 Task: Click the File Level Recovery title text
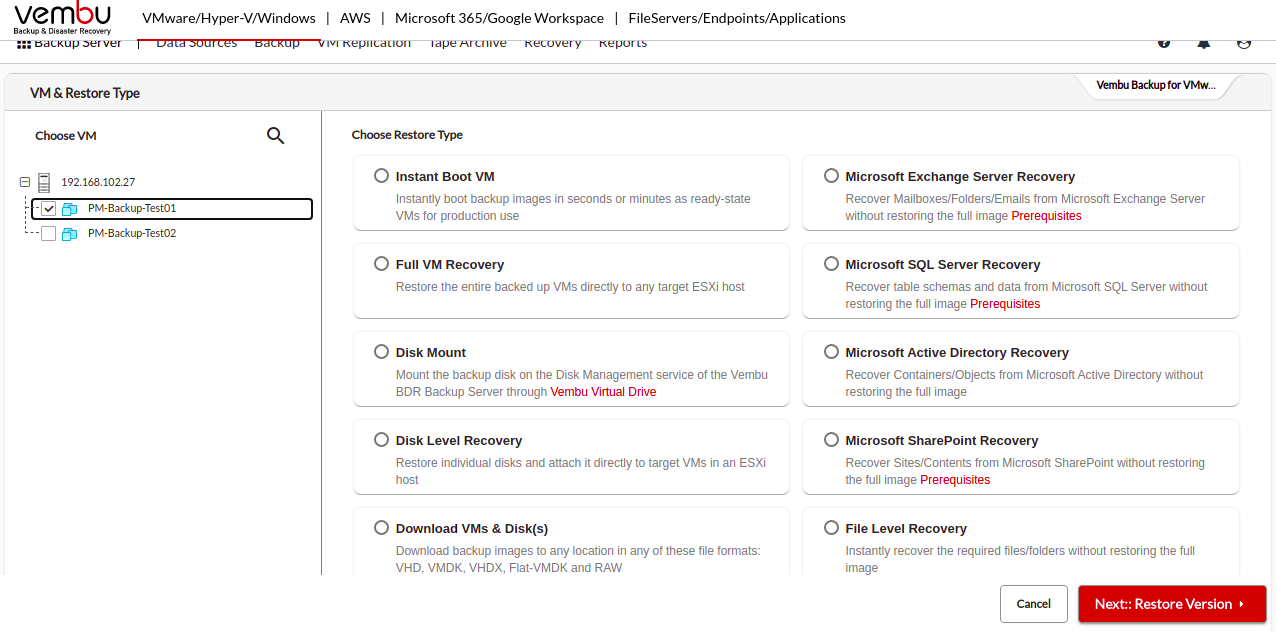pos(906,528)
